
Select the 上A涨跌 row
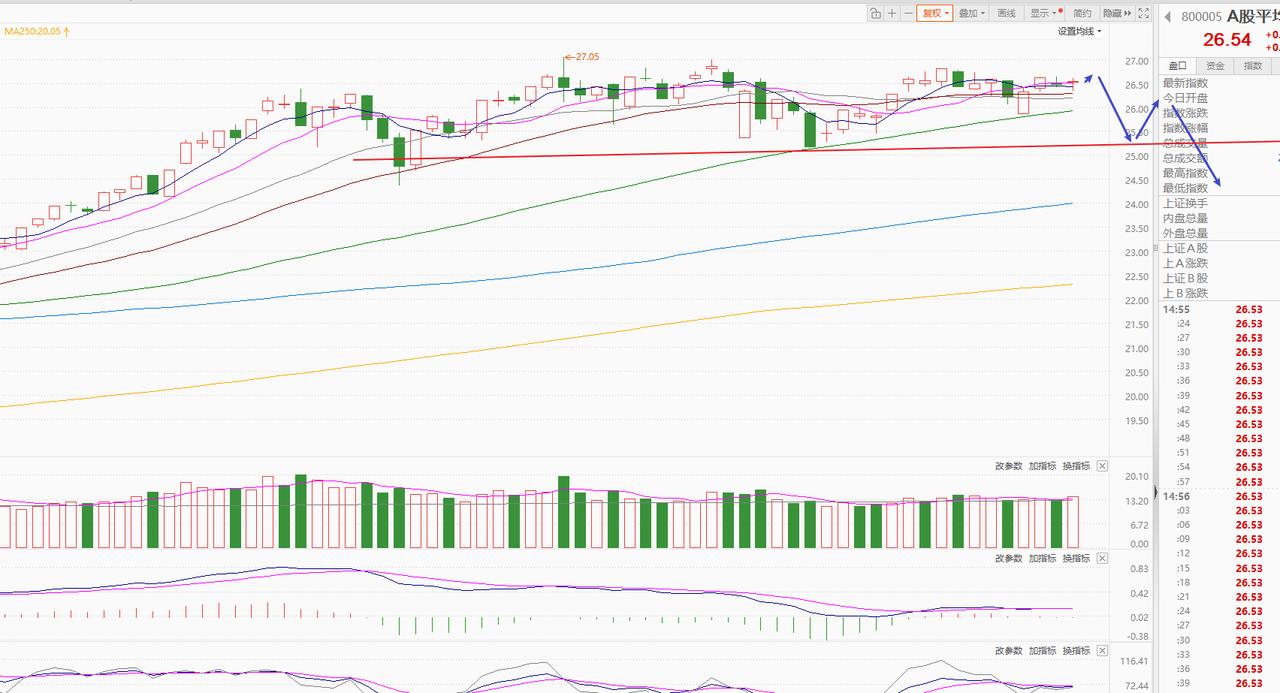click(x=1220, y=264)
